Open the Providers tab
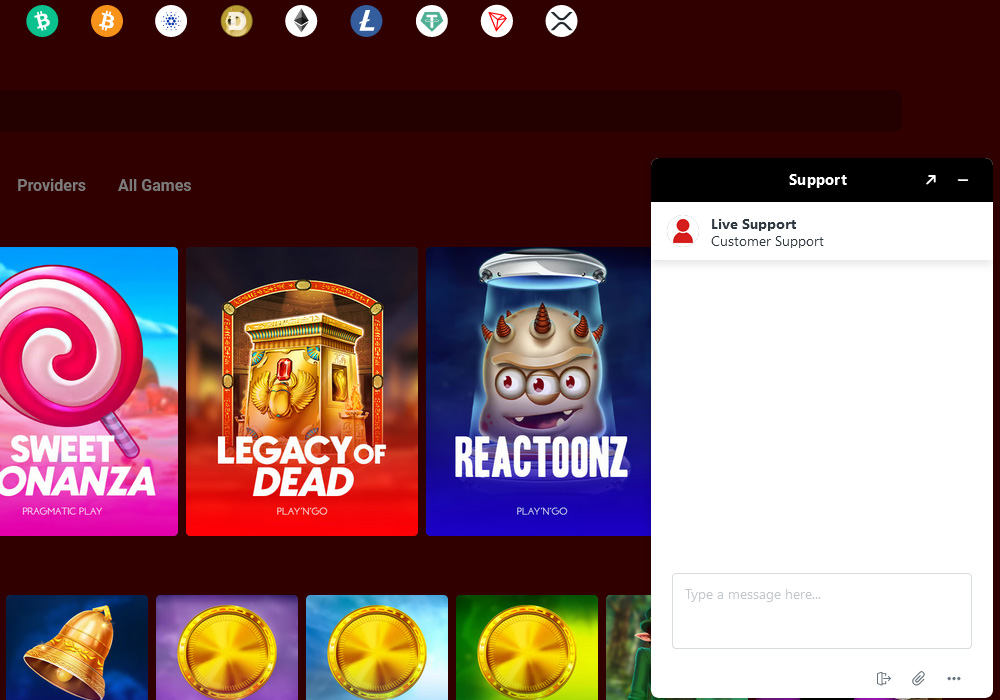The image size is (1000, 700). [x=51, y=186]
